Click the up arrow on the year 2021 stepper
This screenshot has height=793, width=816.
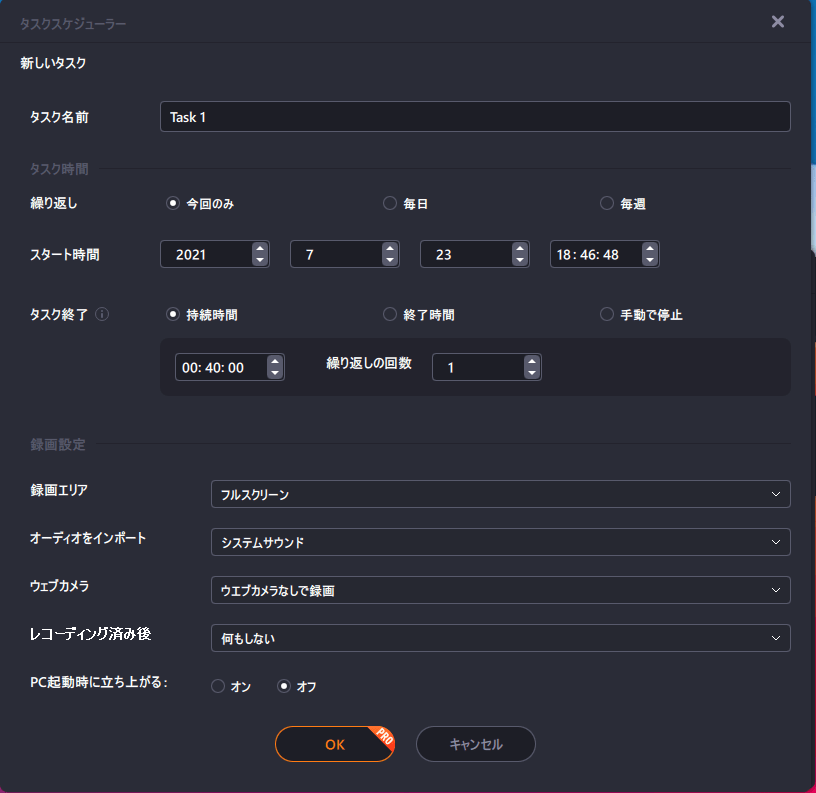261,248
